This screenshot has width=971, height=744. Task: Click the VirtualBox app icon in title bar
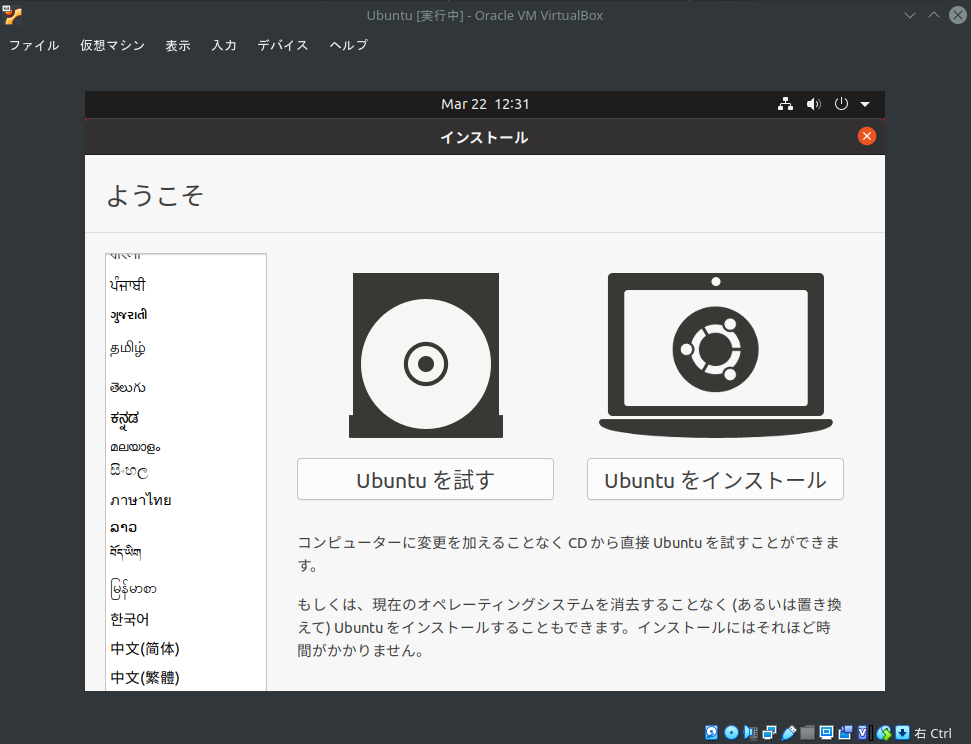[12, 15]
